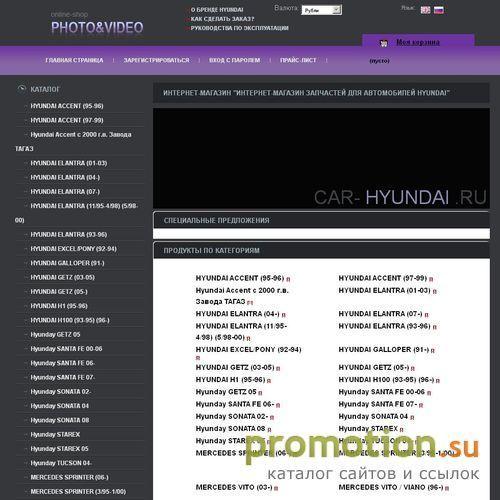500x500 pixels.
Task: Select Hyunday SANTA FE 06- in sidebar
Action: tap(62, 363)
